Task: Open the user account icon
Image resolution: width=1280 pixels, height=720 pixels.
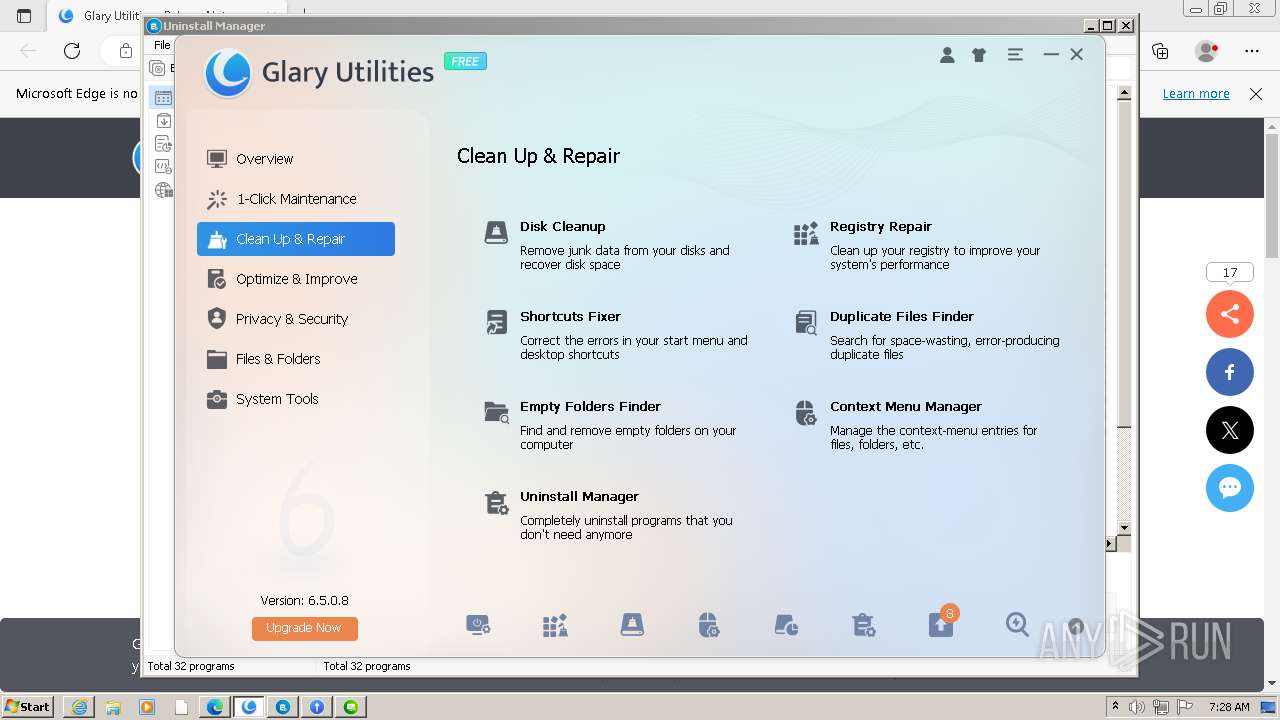Action: pos(947,55)
